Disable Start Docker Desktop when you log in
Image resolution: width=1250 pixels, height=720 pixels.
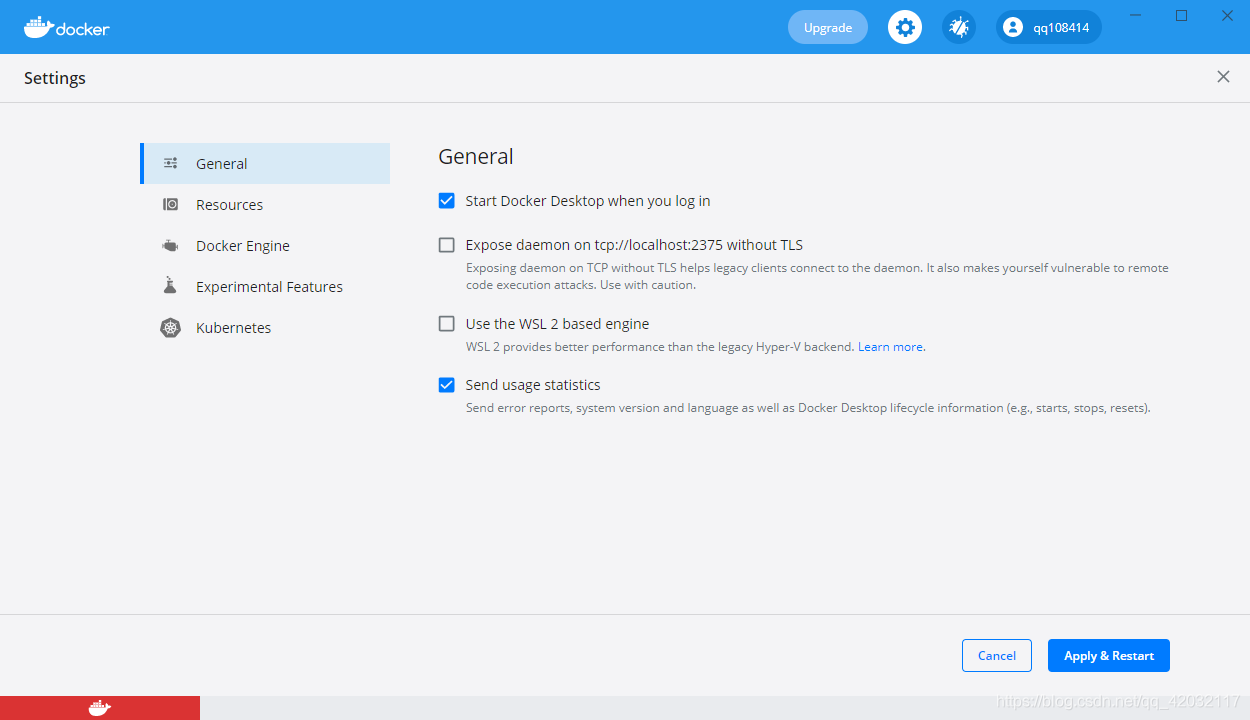(x=447, y=201)
